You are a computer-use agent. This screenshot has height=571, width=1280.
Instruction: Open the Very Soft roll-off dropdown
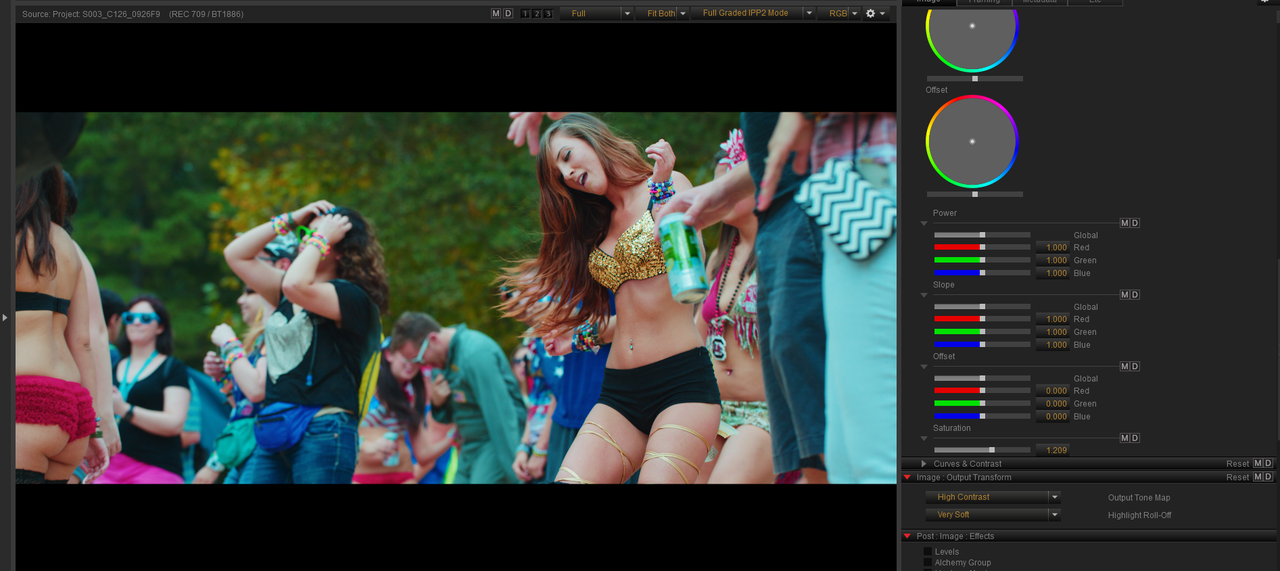click(x=992, y=515)
